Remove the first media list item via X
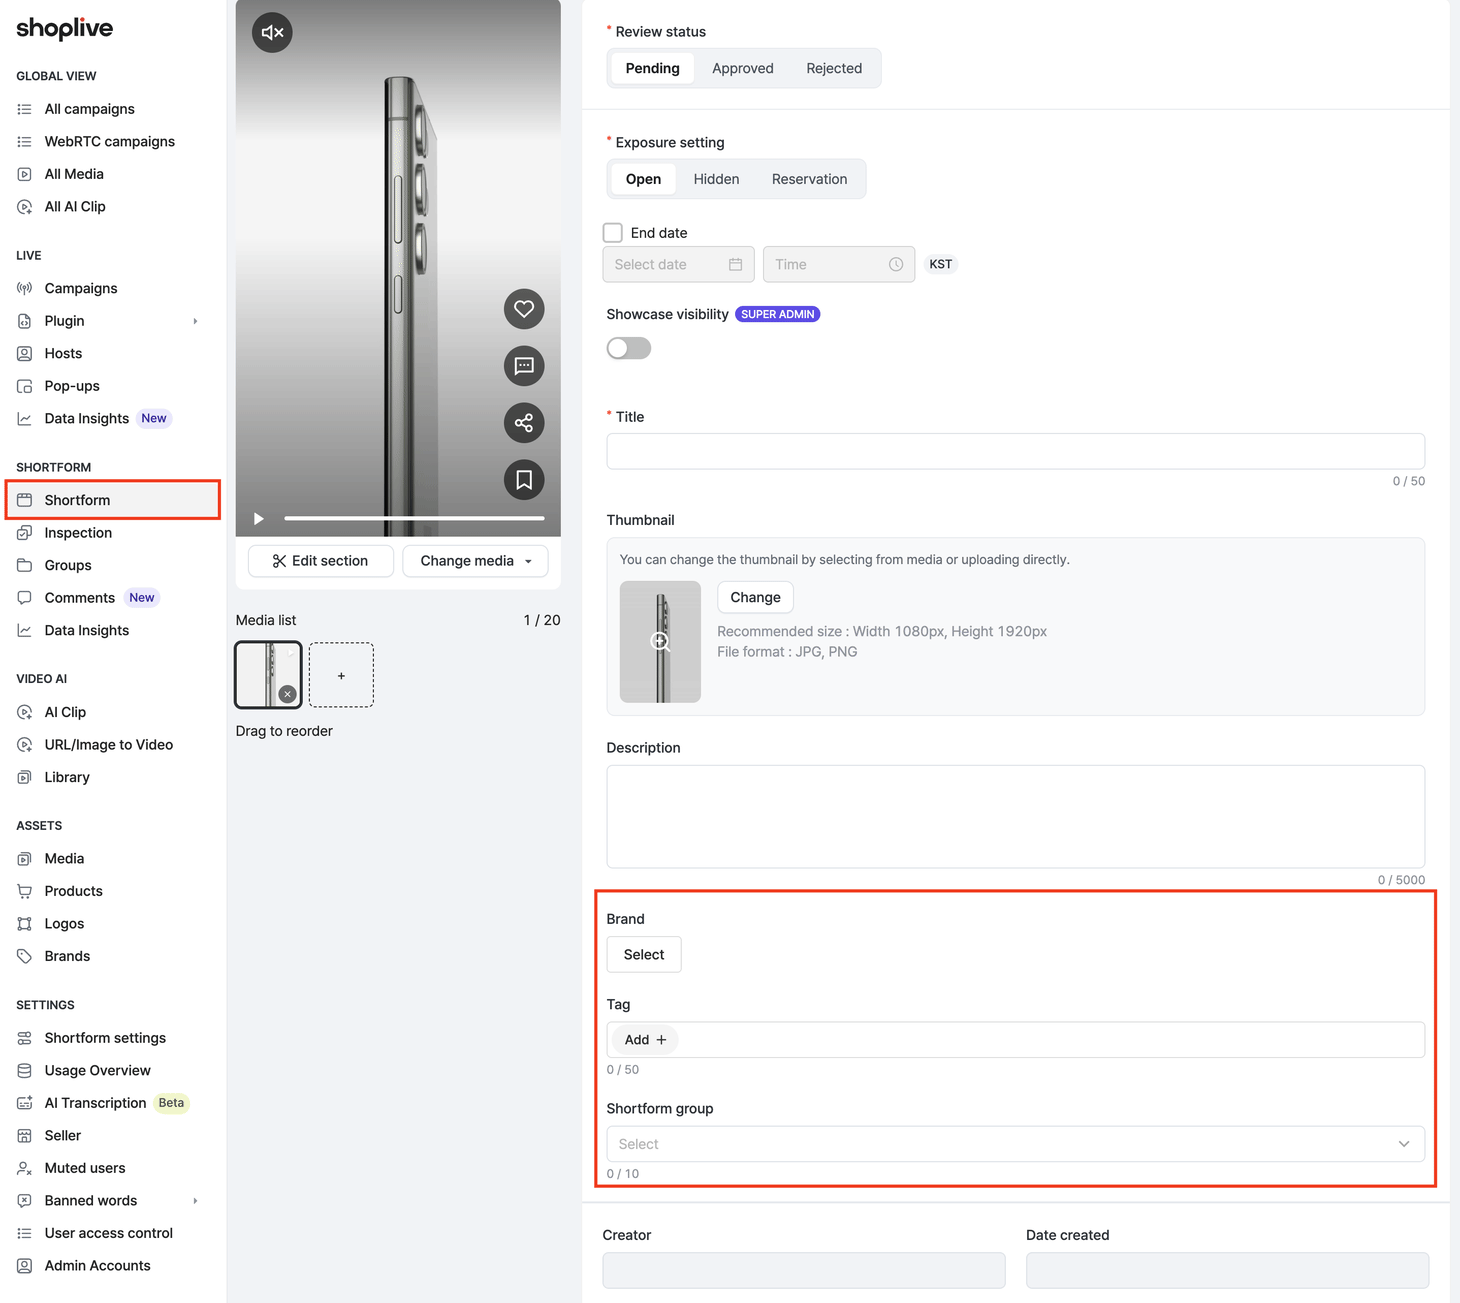Screen dimensions: 1460x1303 (287, 694)
